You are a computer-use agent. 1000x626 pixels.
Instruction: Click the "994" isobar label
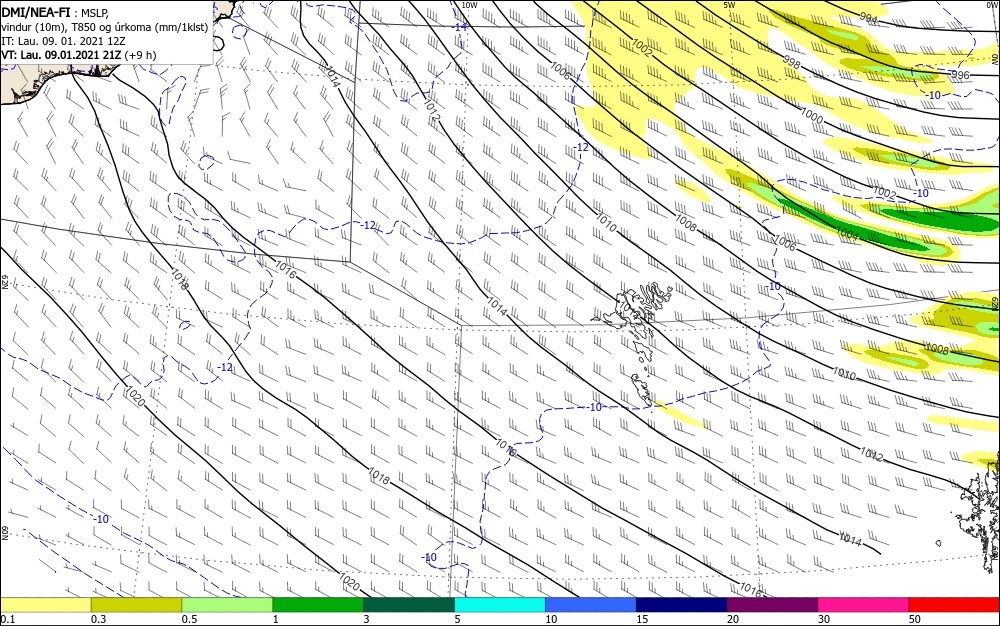(x=868, y=18)
